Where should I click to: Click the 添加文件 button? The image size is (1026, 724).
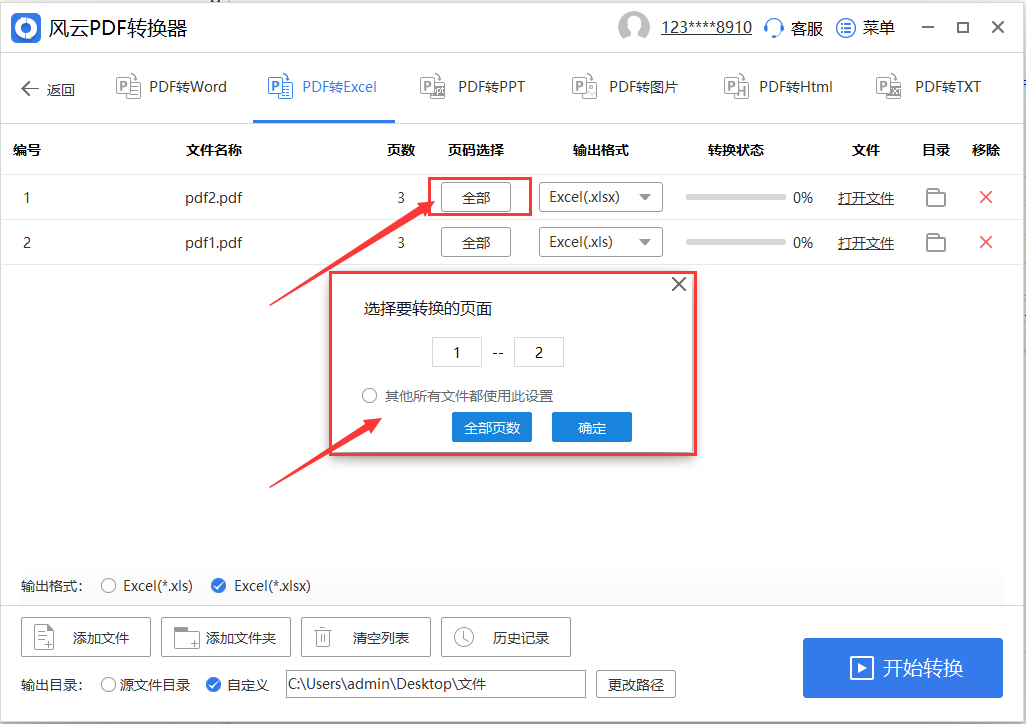86,637
